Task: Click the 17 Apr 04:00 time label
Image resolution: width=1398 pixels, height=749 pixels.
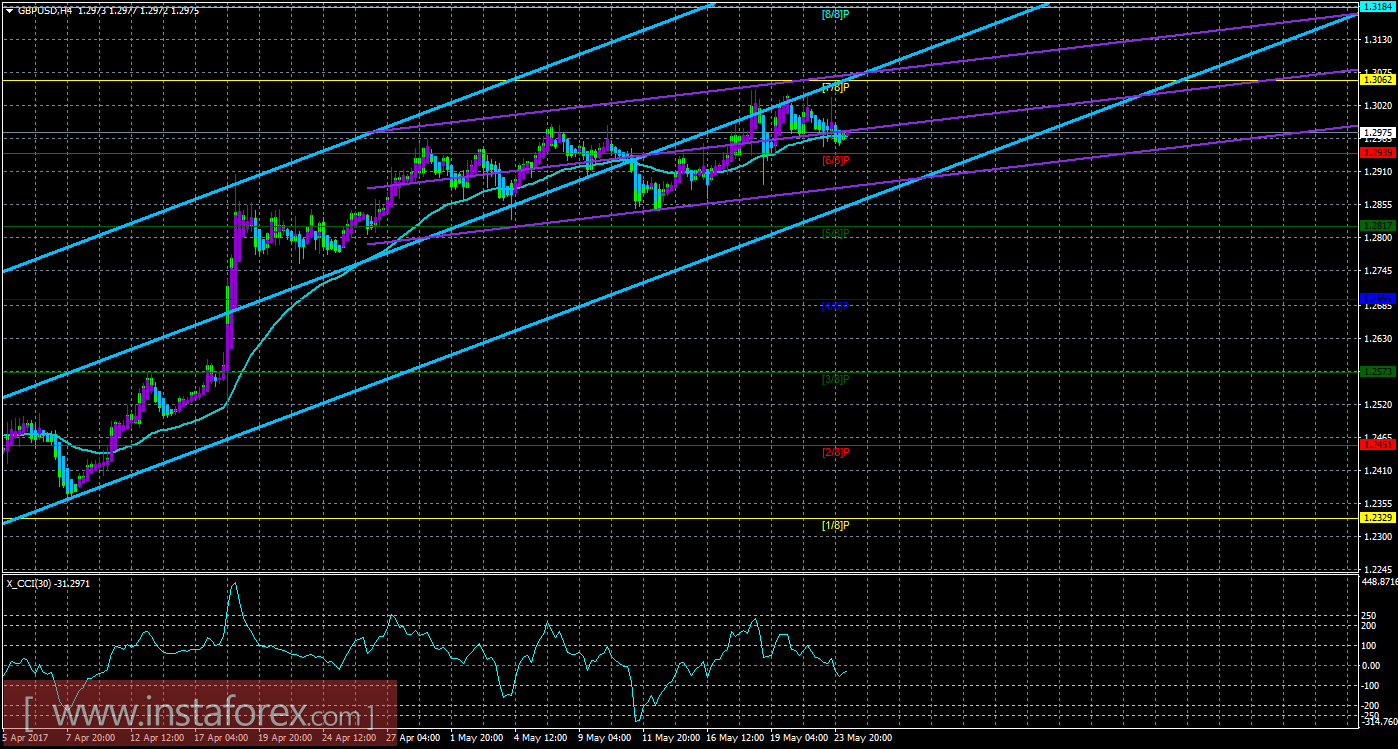Action: [x=222, y=738]
